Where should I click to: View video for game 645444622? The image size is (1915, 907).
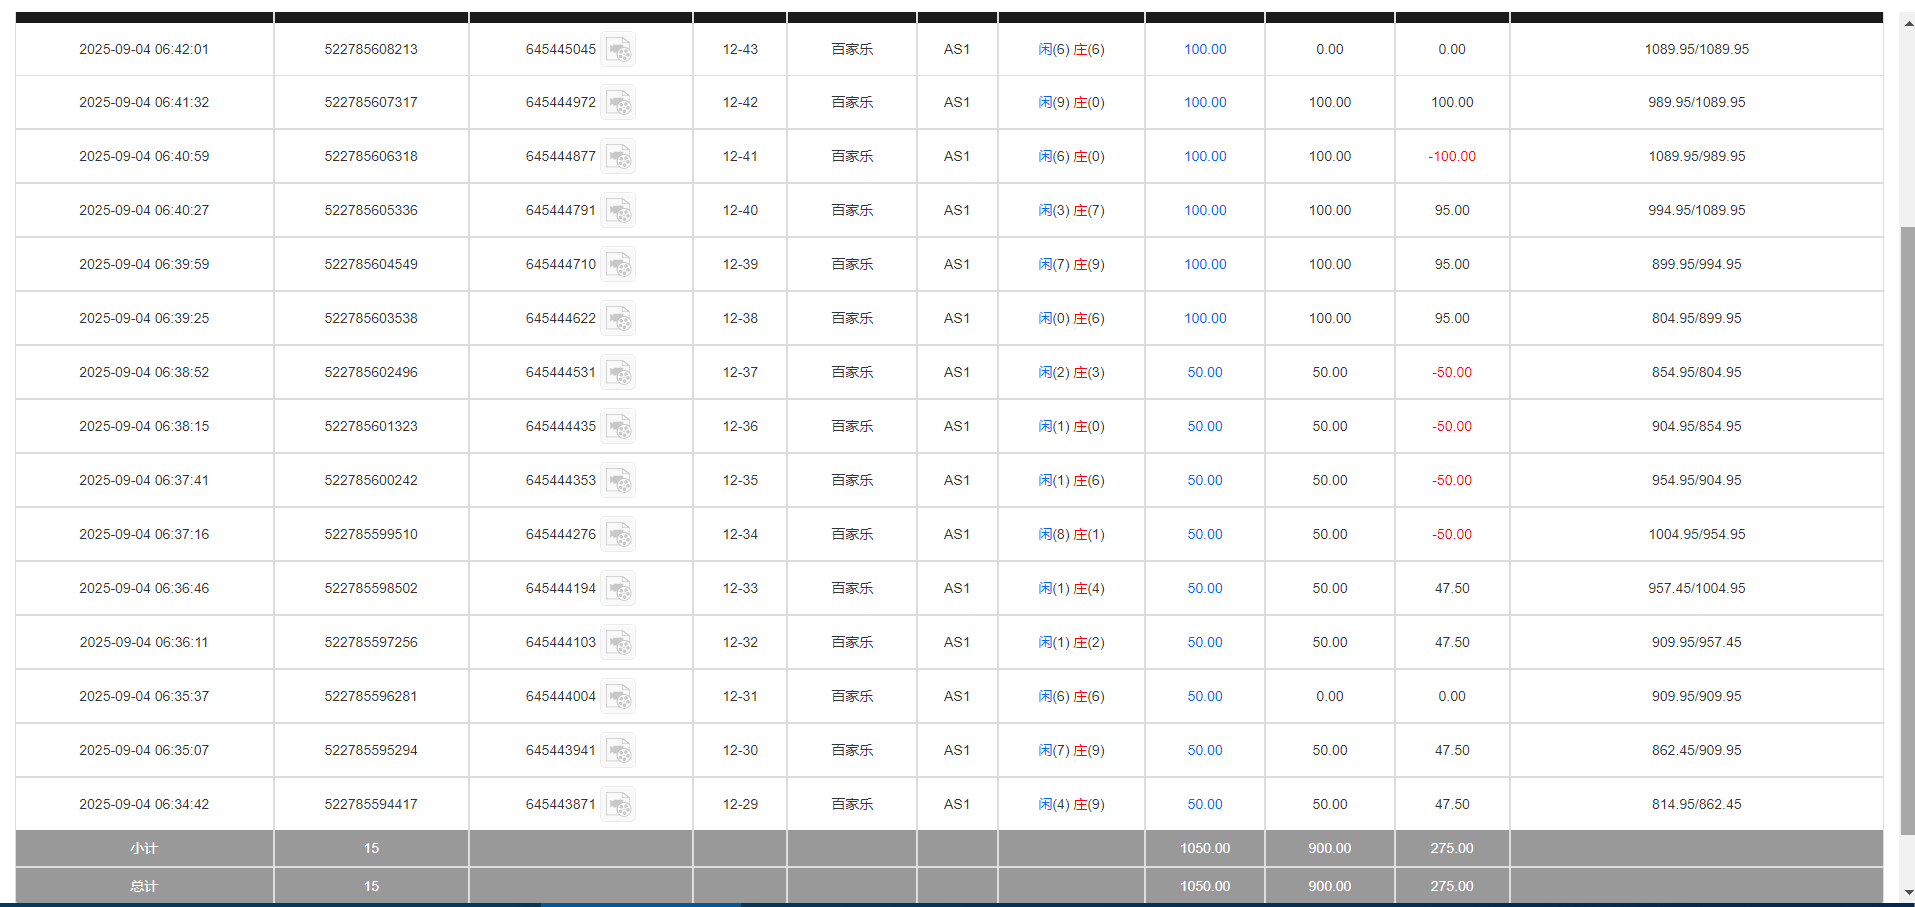[x=619, y=318]
